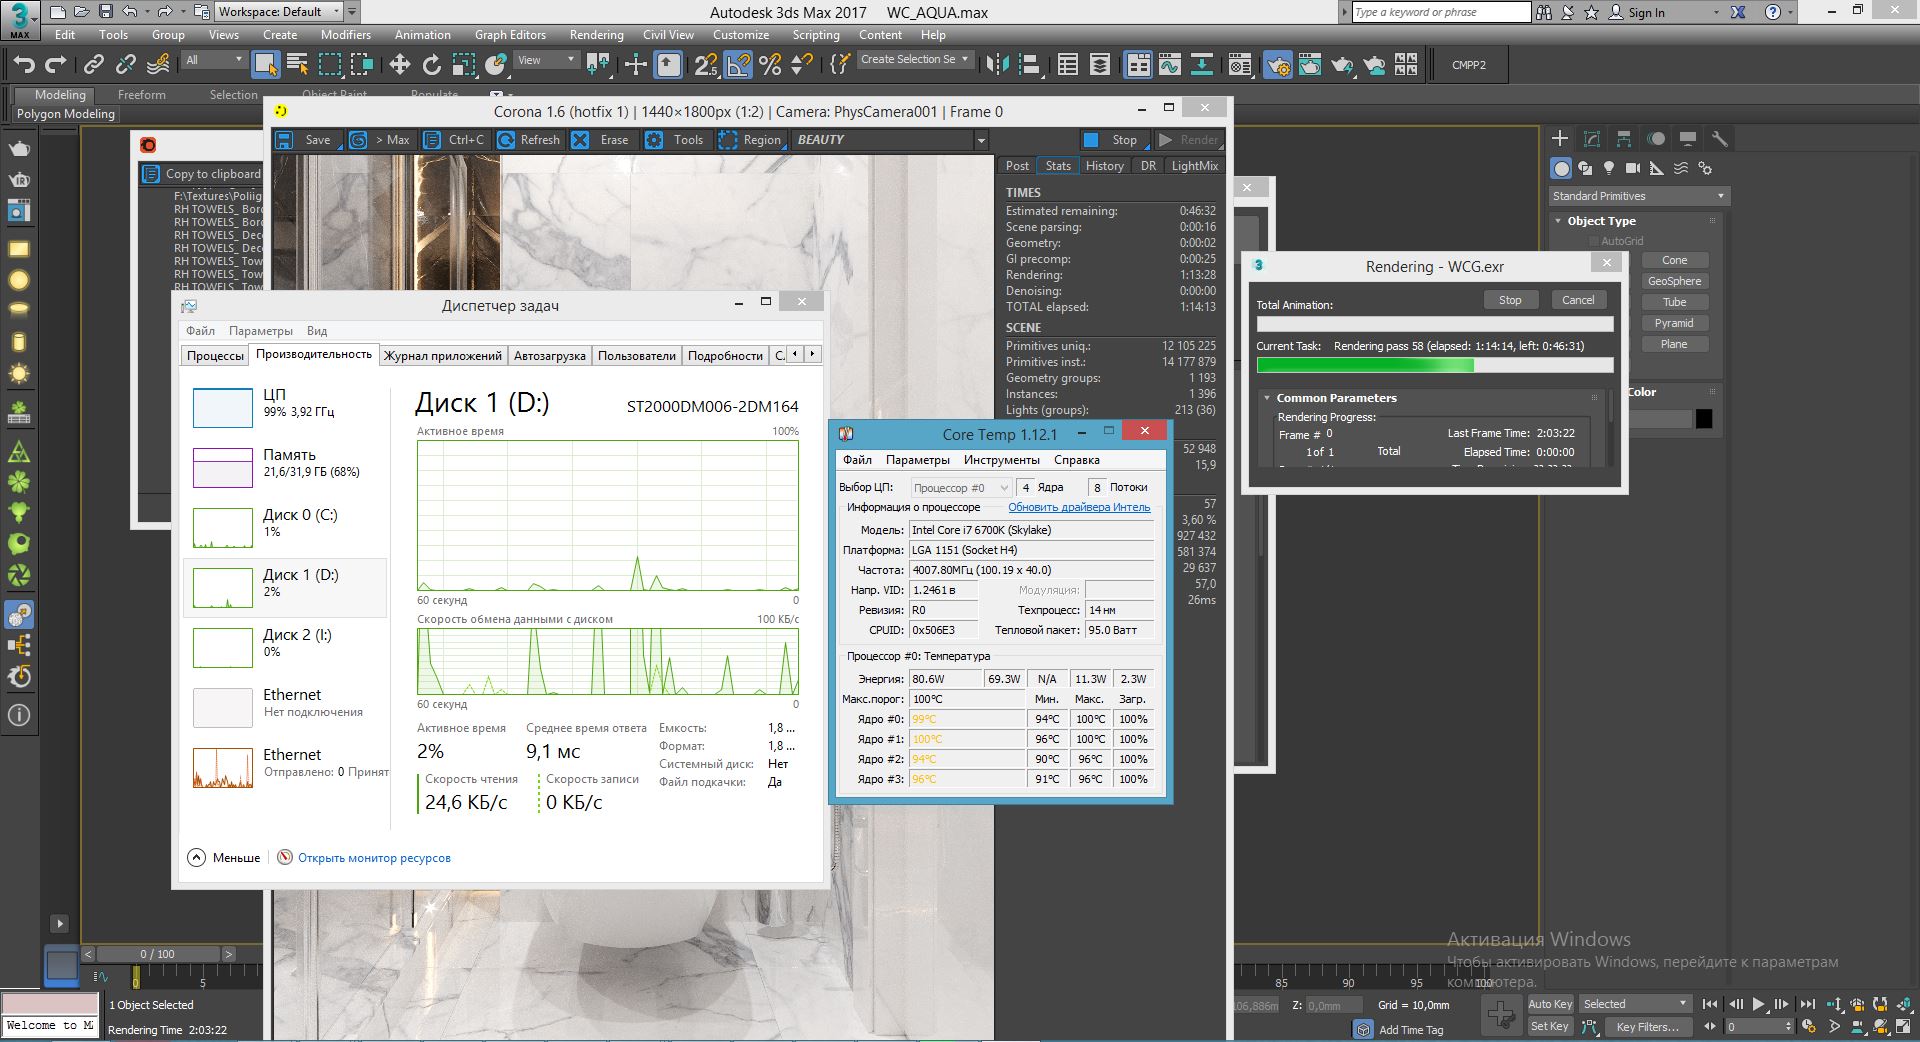
Task: Open Процессор #0 dropdown in Core Temp
Action: point(961,488)
